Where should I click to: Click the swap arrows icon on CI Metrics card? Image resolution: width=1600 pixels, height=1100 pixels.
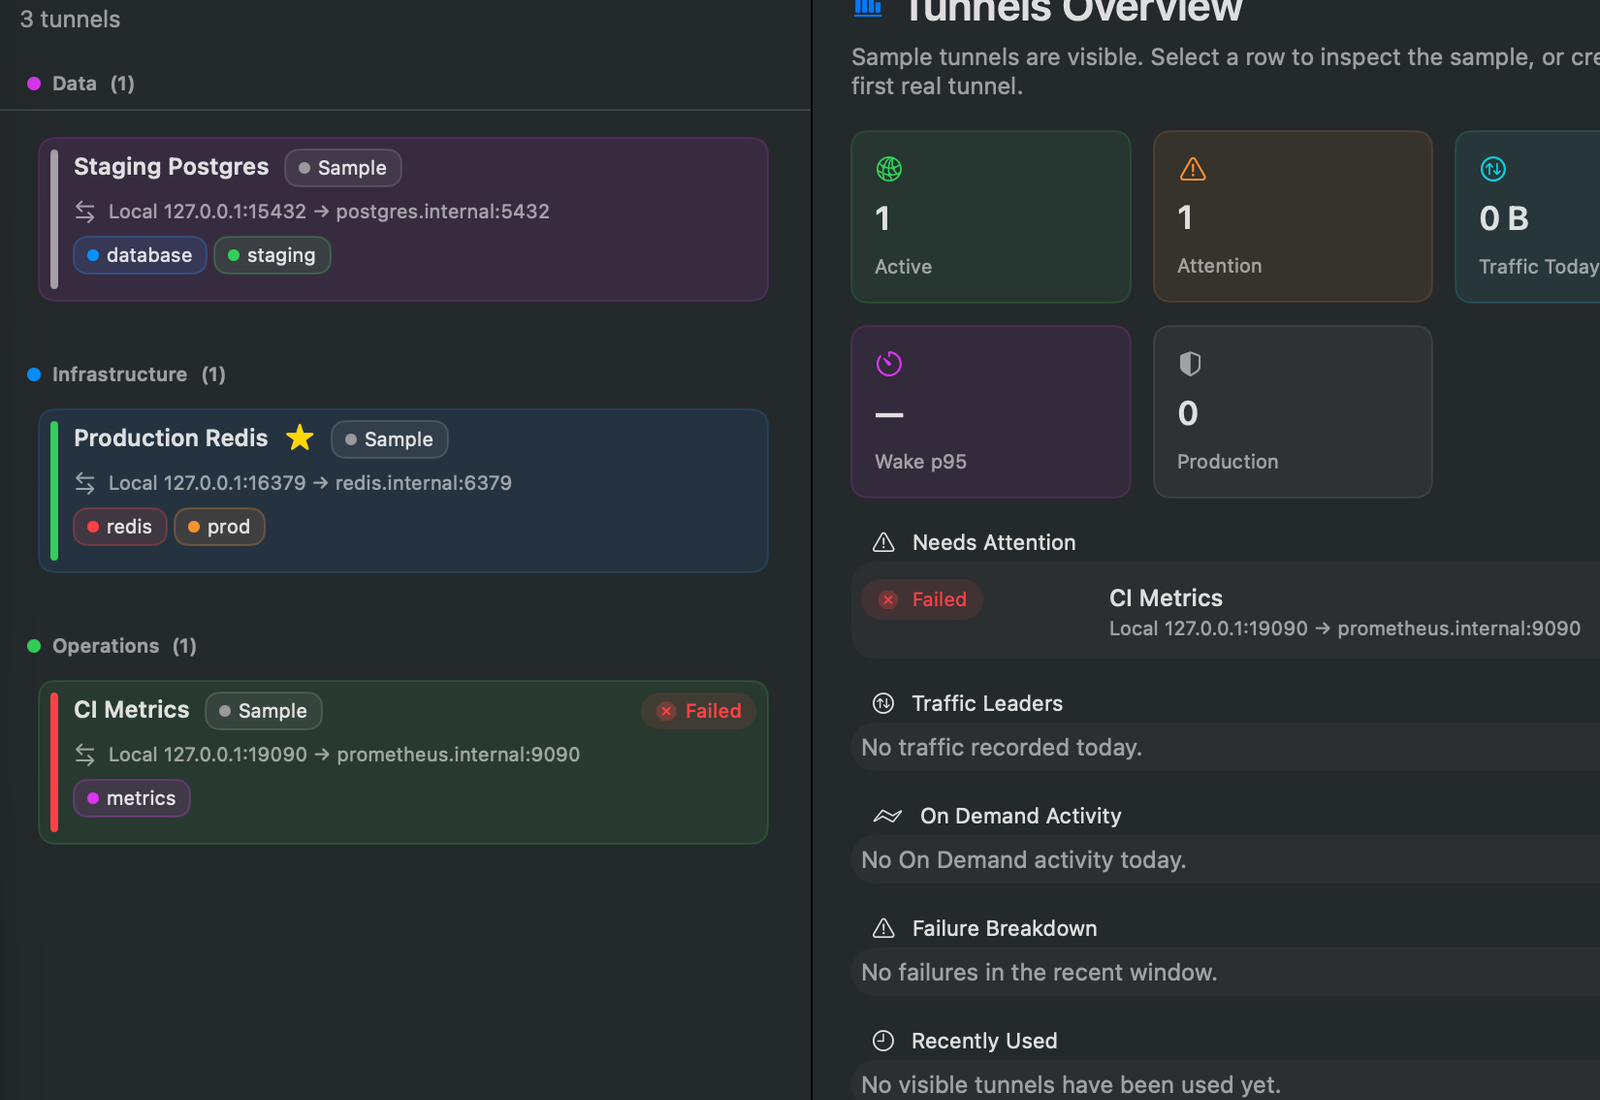click(x=85, y=755)
